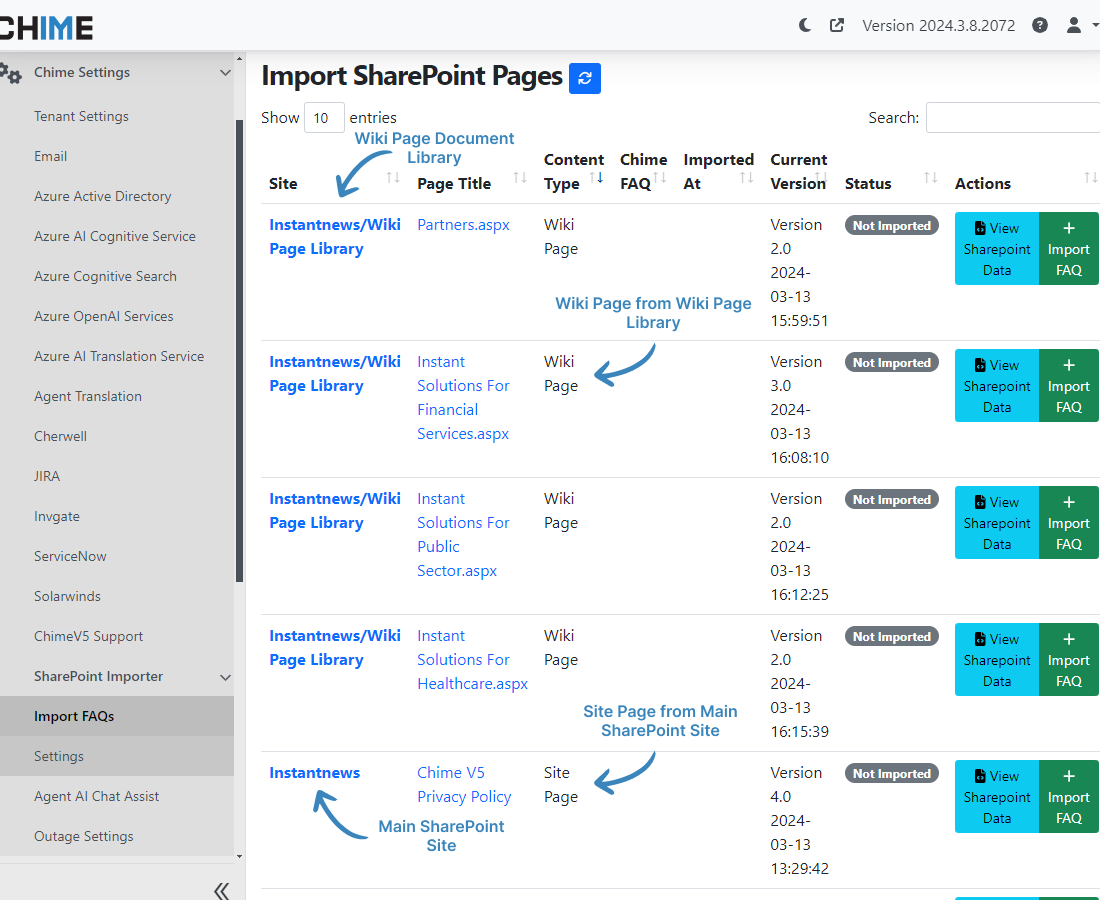Click the sidebar vertical scrollbar thumb
Image resolution: width=1100 pixels, height=900 pixels.
click(x=239, y=351)
